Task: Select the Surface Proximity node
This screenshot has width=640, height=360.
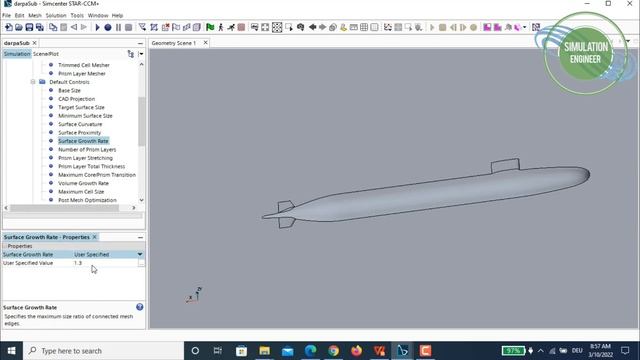Action: pyautogui.click(x=79, y=133)
